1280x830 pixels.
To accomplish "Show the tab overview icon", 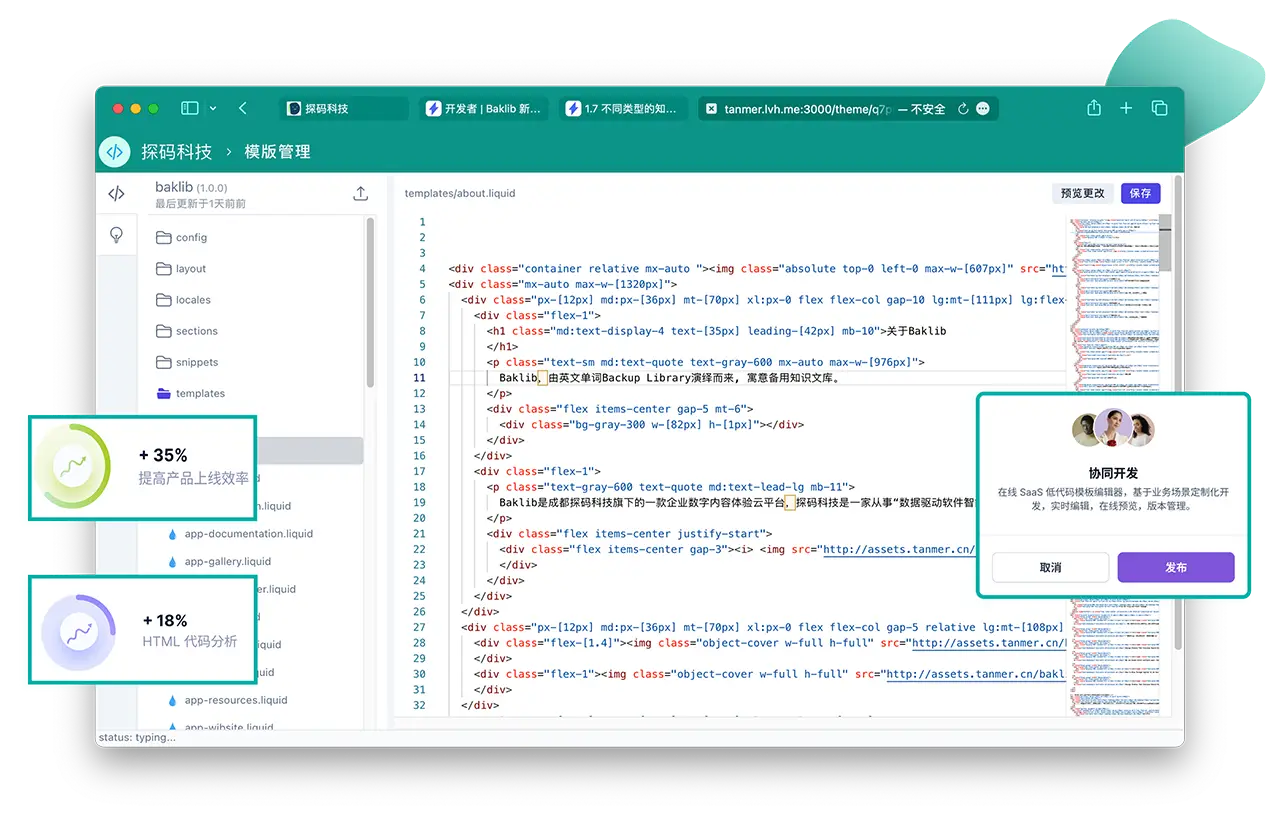I will click(x=1160, y=108).
